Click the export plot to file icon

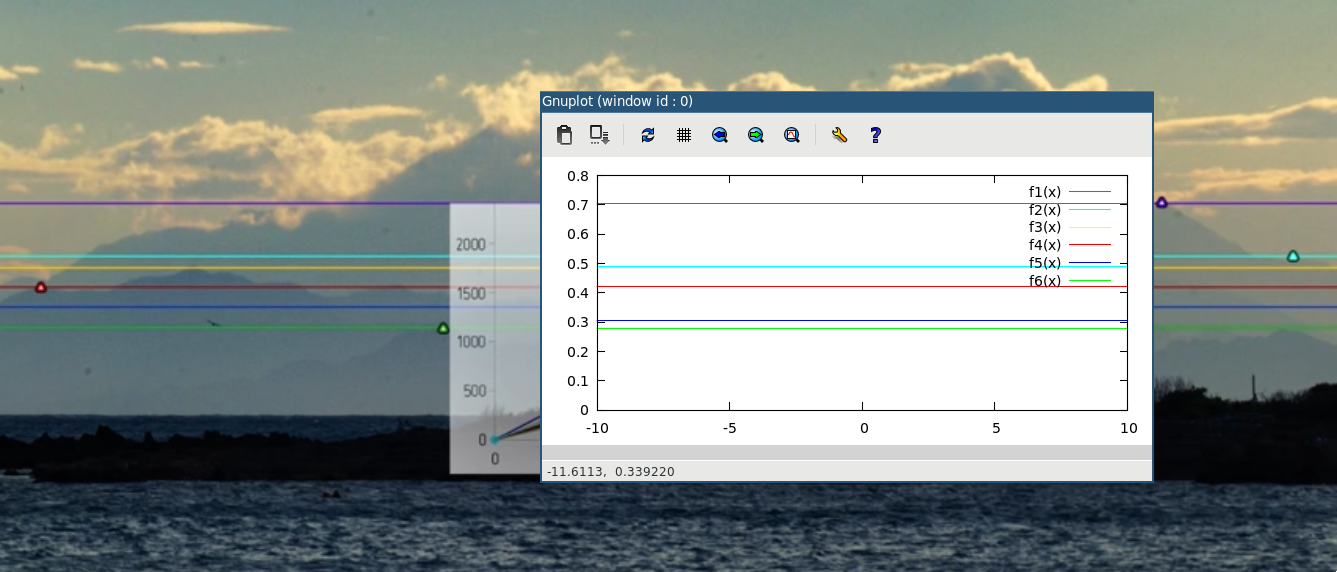click(x=599, y=135)
